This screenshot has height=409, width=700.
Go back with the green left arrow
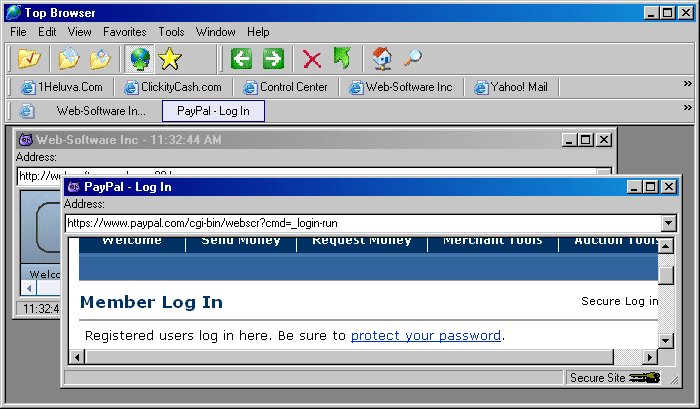coord(242,58)
